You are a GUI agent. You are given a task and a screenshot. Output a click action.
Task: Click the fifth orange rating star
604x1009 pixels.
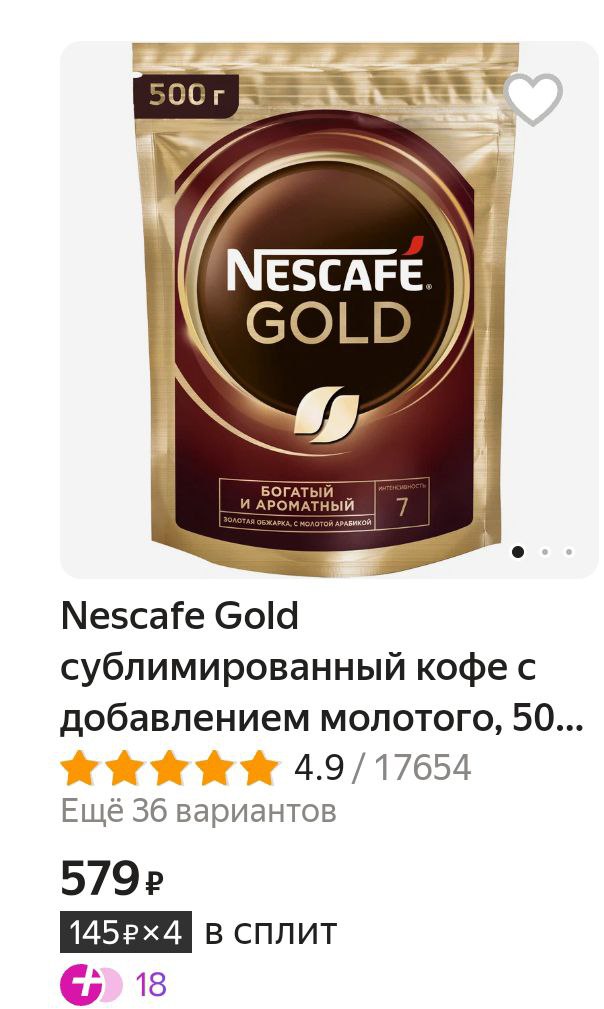[259, 768]
